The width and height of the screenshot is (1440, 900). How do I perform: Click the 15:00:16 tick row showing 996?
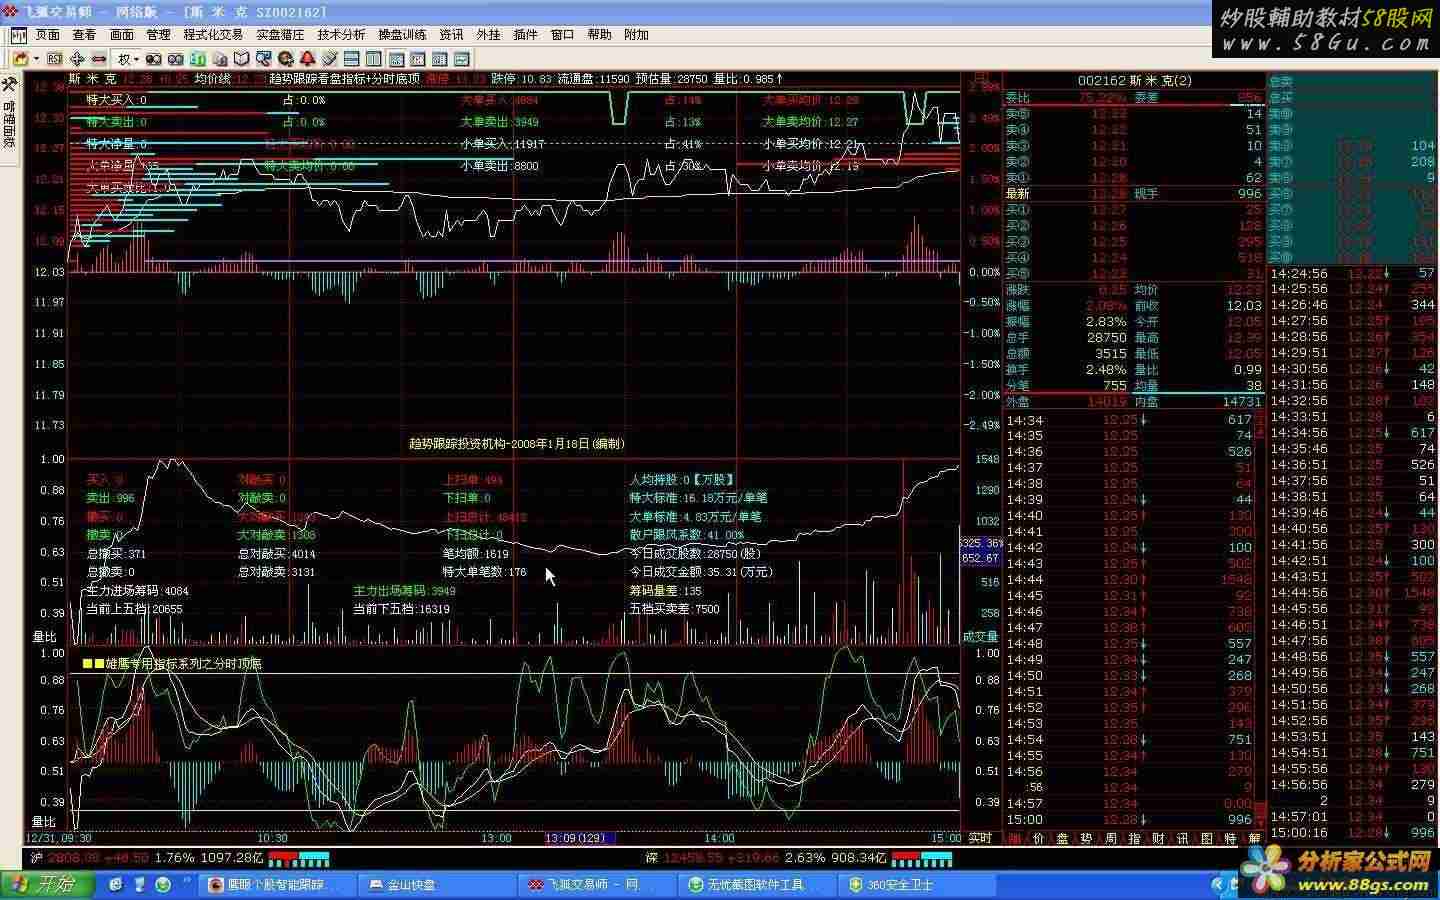[x=1353, y=832]
